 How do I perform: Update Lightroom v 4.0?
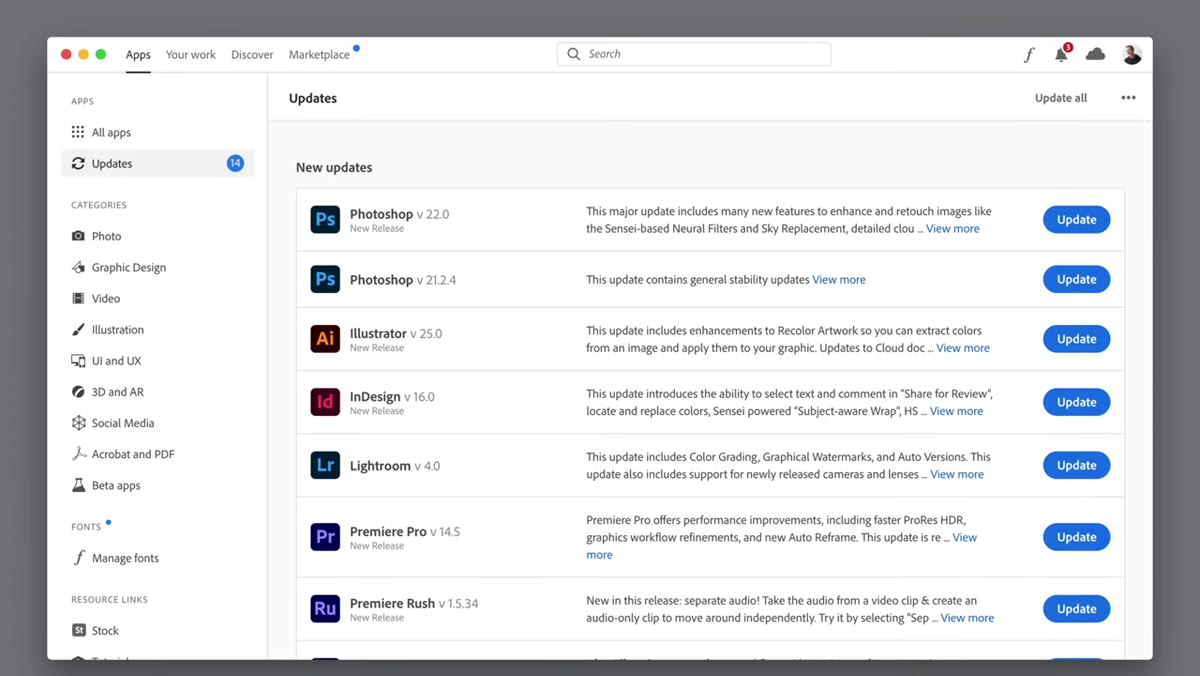coord(1076,465)
